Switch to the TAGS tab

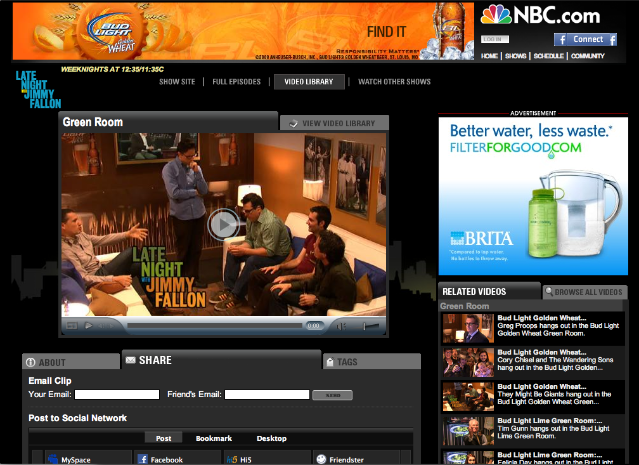tap(371, 361)
